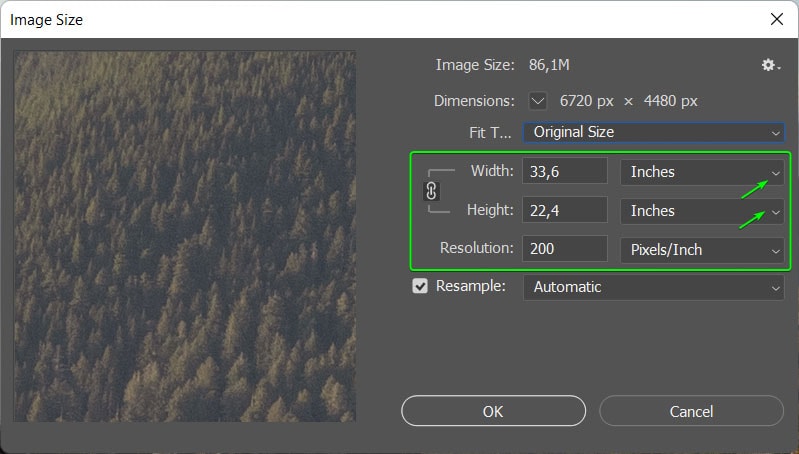Image resolution: width=799 pixels, height=454 pixels.
Task: Toggle the constrain proportions chain link
Action: tap(432, 191)
